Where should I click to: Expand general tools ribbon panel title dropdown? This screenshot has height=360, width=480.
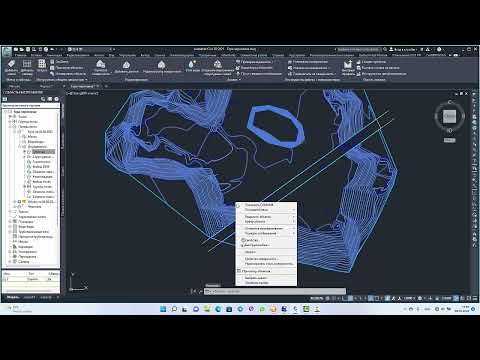[x=63, y=80]
